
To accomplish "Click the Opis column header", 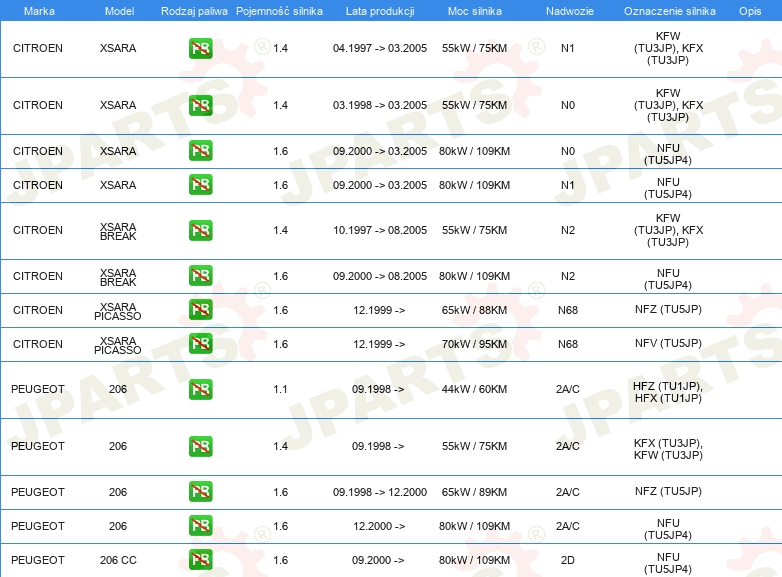I will click(750, 11).
